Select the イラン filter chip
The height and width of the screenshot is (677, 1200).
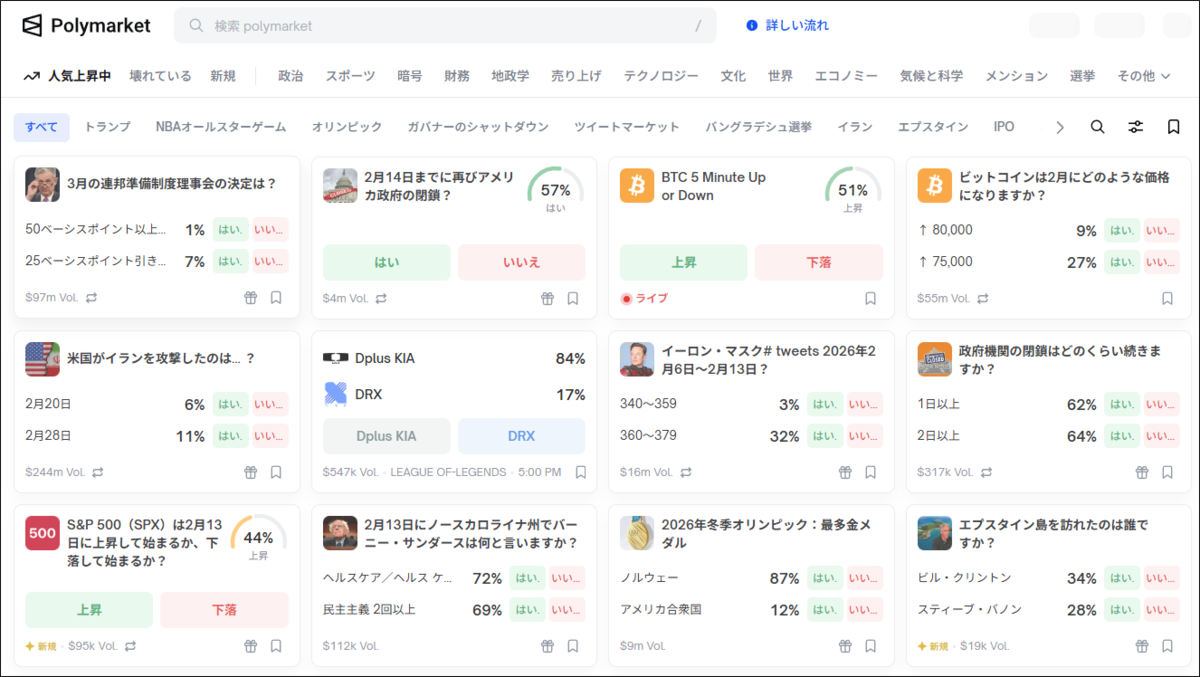(x=855, y=127)
